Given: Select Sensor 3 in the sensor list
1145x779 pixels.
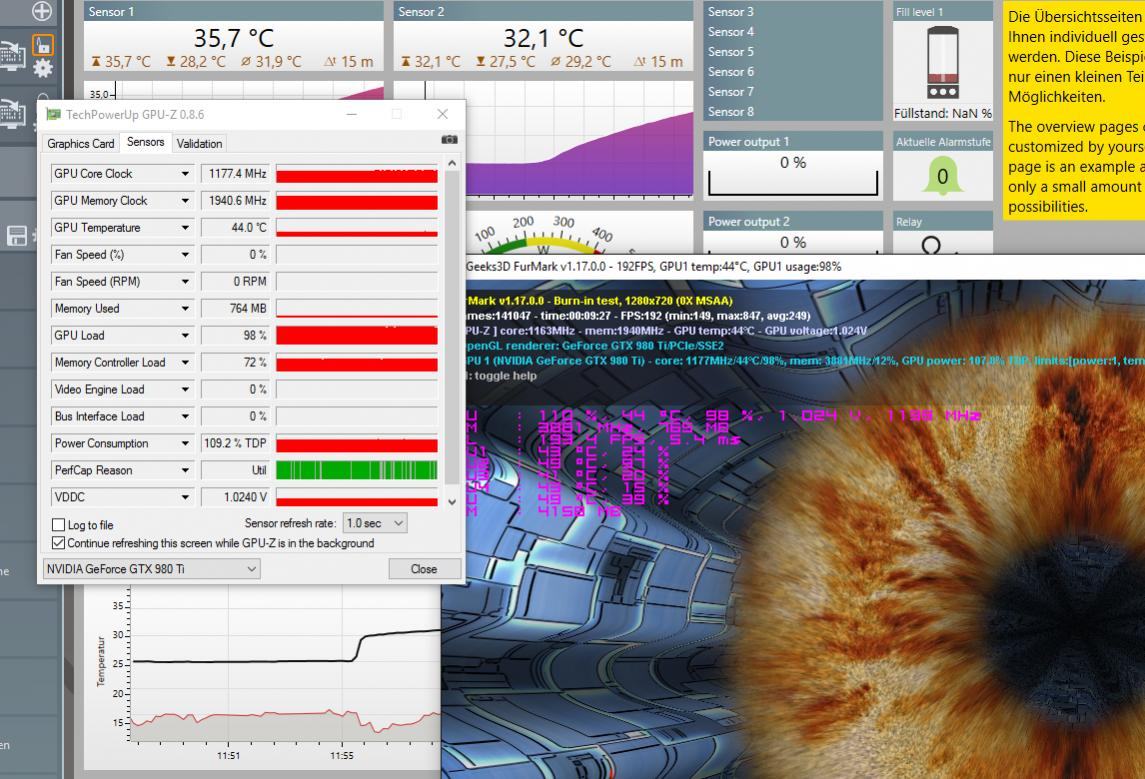Looking at the screenshot, I should point(731,12).
